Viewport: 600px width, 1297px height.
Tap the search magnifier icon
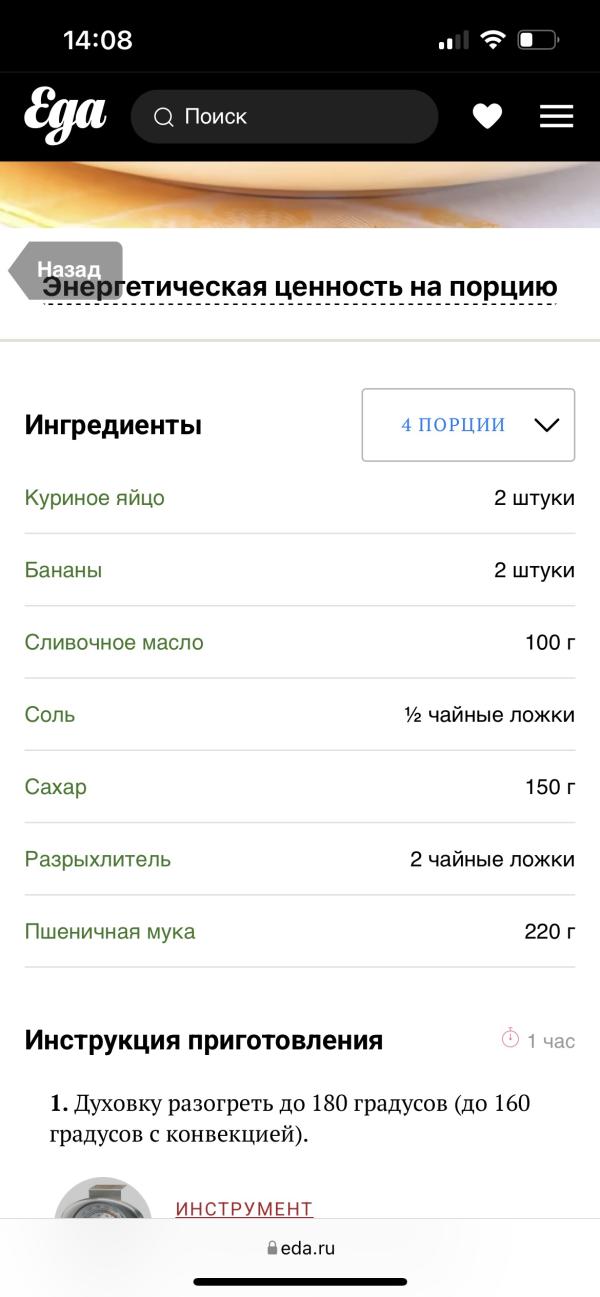(x=163, y=118)
